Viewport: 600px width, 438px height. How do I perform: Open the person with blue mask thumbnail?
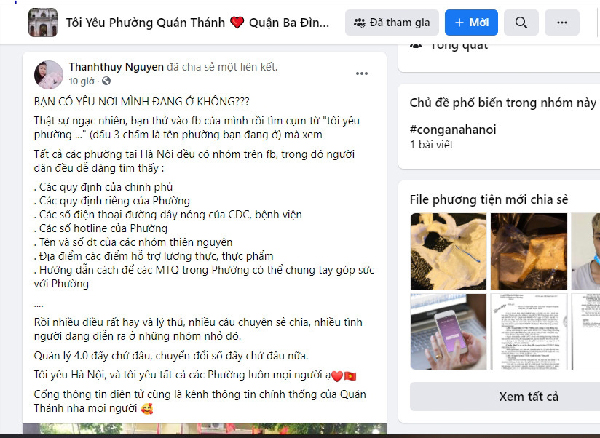(585, 251)
